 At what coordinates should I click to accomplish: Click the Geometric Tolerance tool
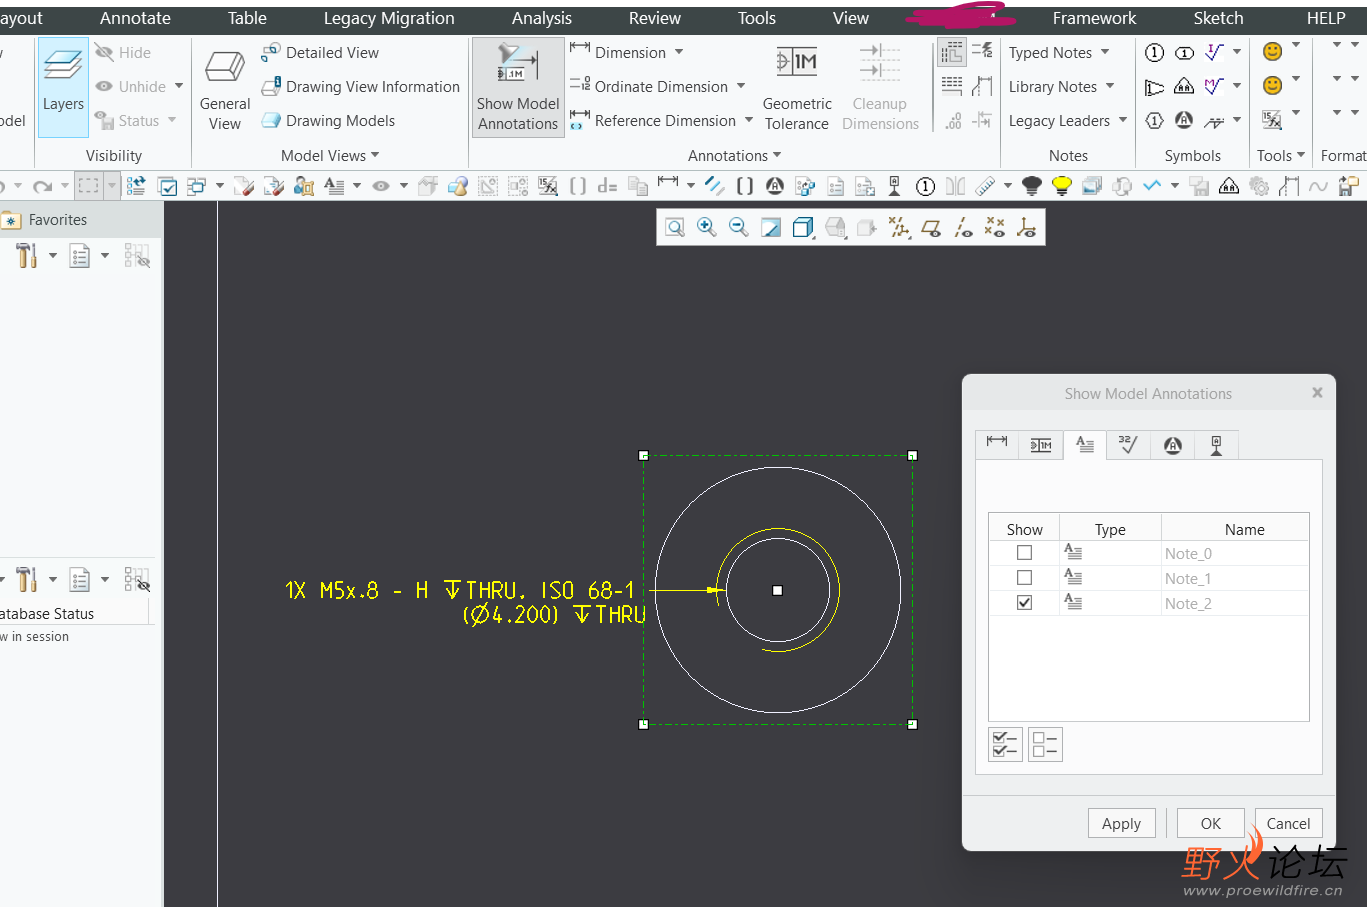pos(797,88)
